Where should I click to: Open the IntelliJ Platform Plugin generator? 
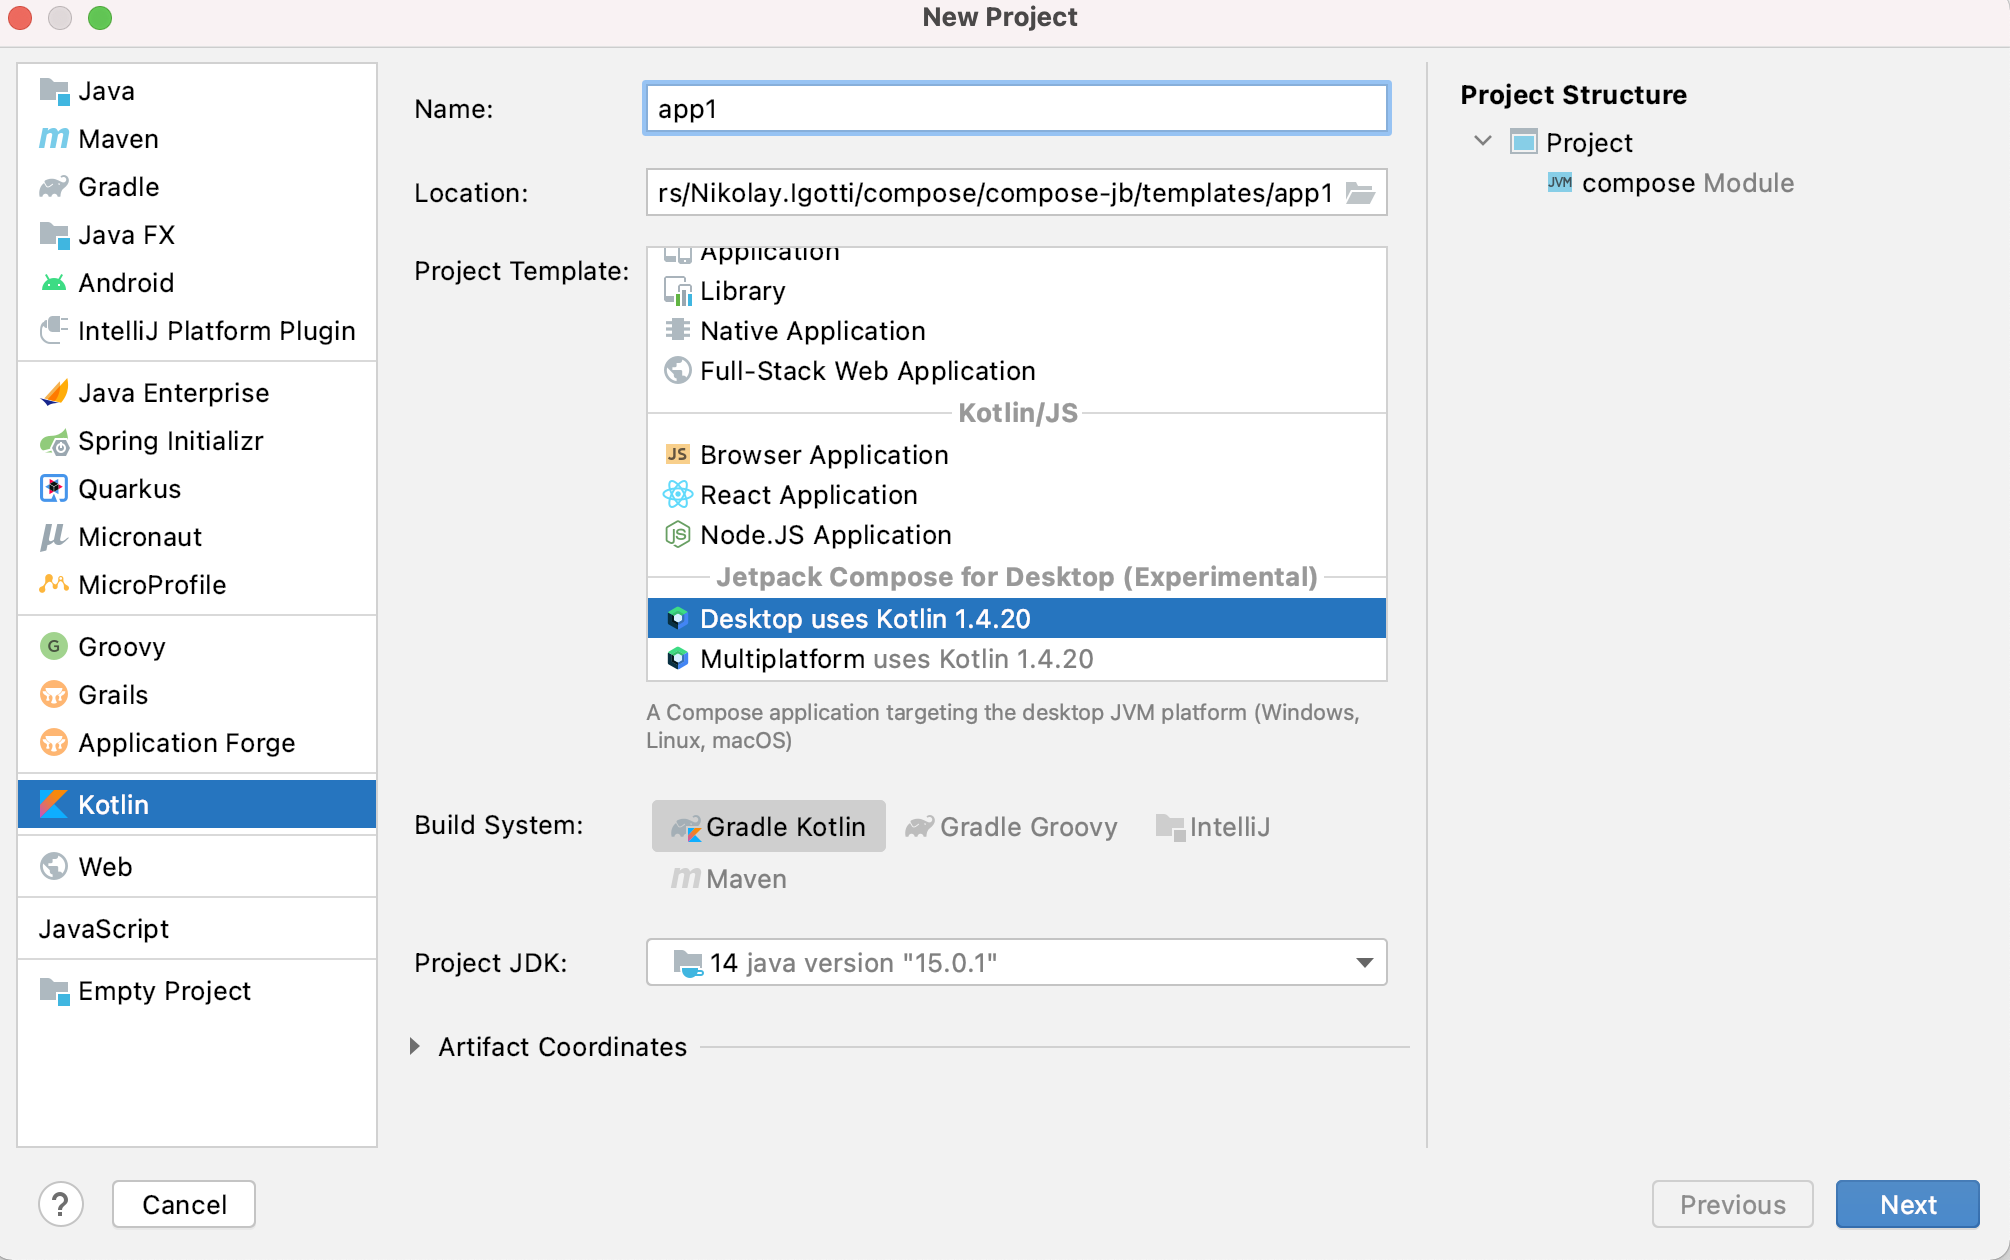[x=216, y=330]
